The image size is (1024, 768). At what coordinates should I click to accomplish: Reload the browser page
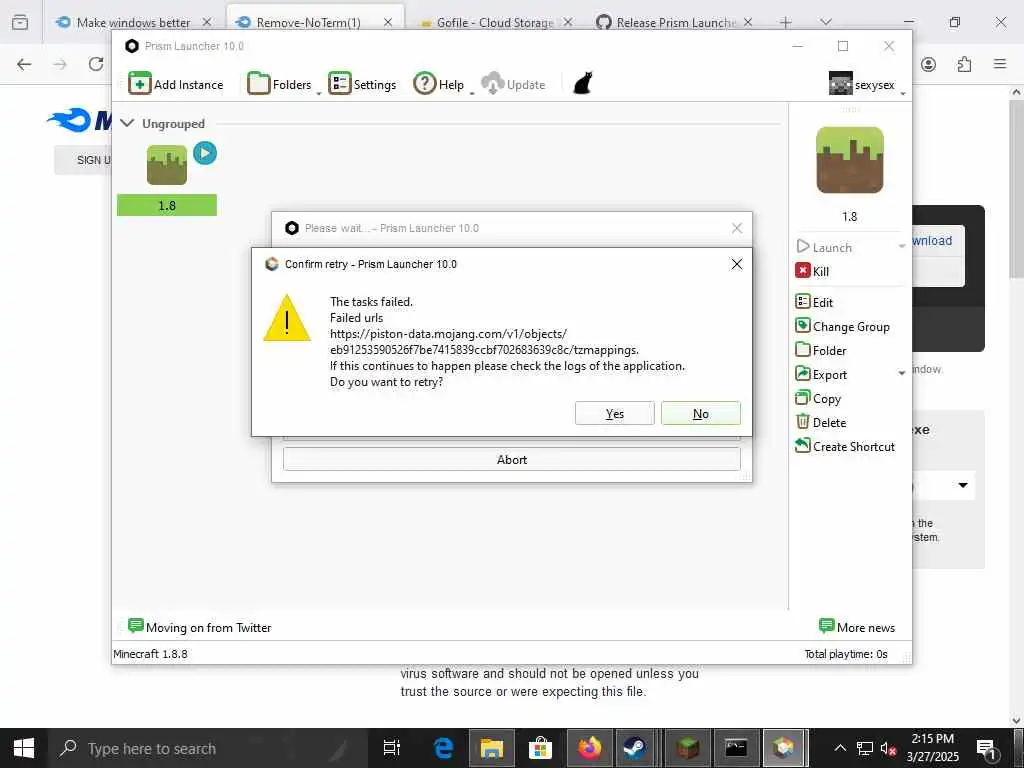point(96,64)
